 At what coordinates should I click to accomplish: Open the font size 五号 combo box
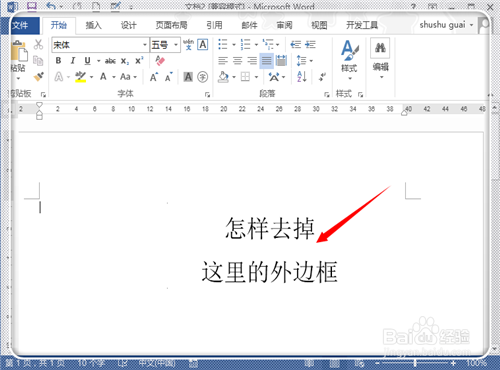165,45
